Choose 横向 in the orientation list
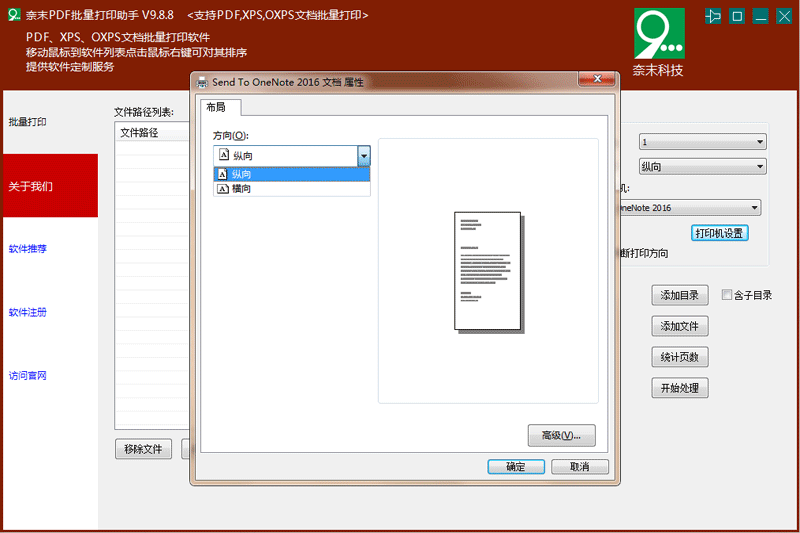Image resolution: width=800 pixels, height=533 pixels. (x=292, y=189)
